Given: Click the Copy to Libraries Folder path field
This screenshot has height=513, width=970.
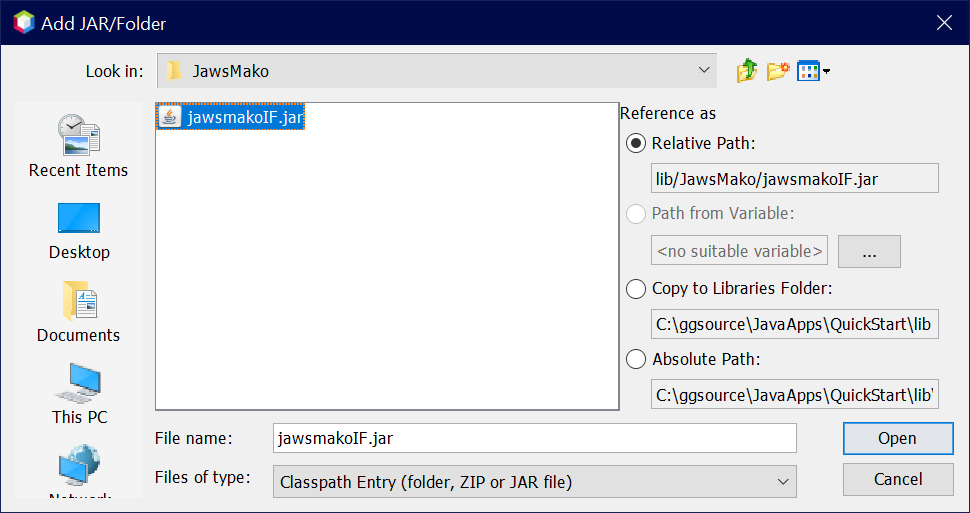Looking at the screenshot, I should tap(794, 324).
